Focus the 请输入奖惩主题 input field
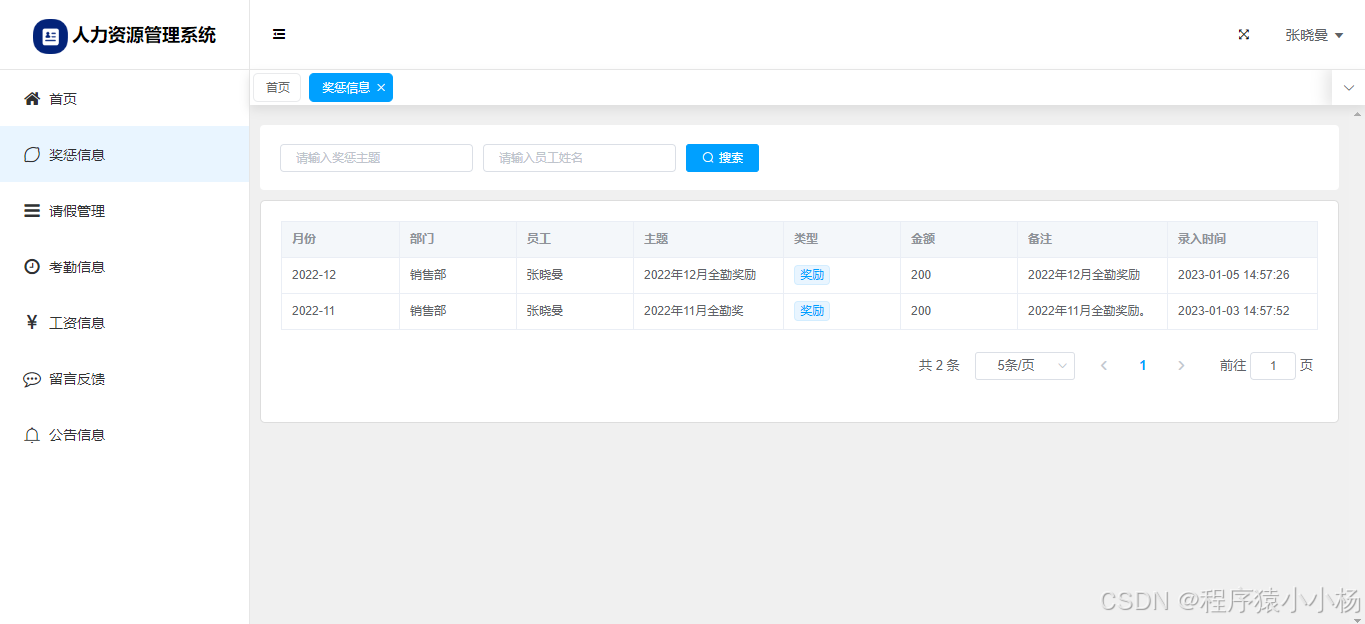The height and width of the screenshot is (624, 1365). coord(376,158)
